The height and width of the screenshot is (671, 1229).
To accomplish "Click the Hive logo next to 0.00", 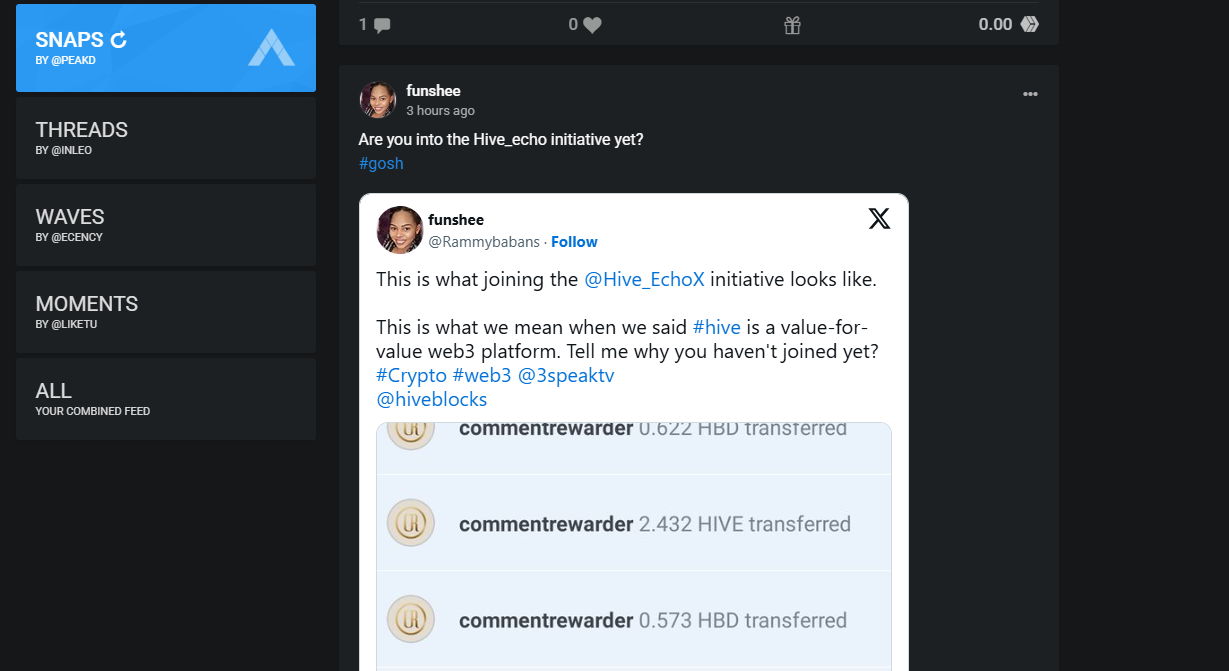I will [1030, 24].
